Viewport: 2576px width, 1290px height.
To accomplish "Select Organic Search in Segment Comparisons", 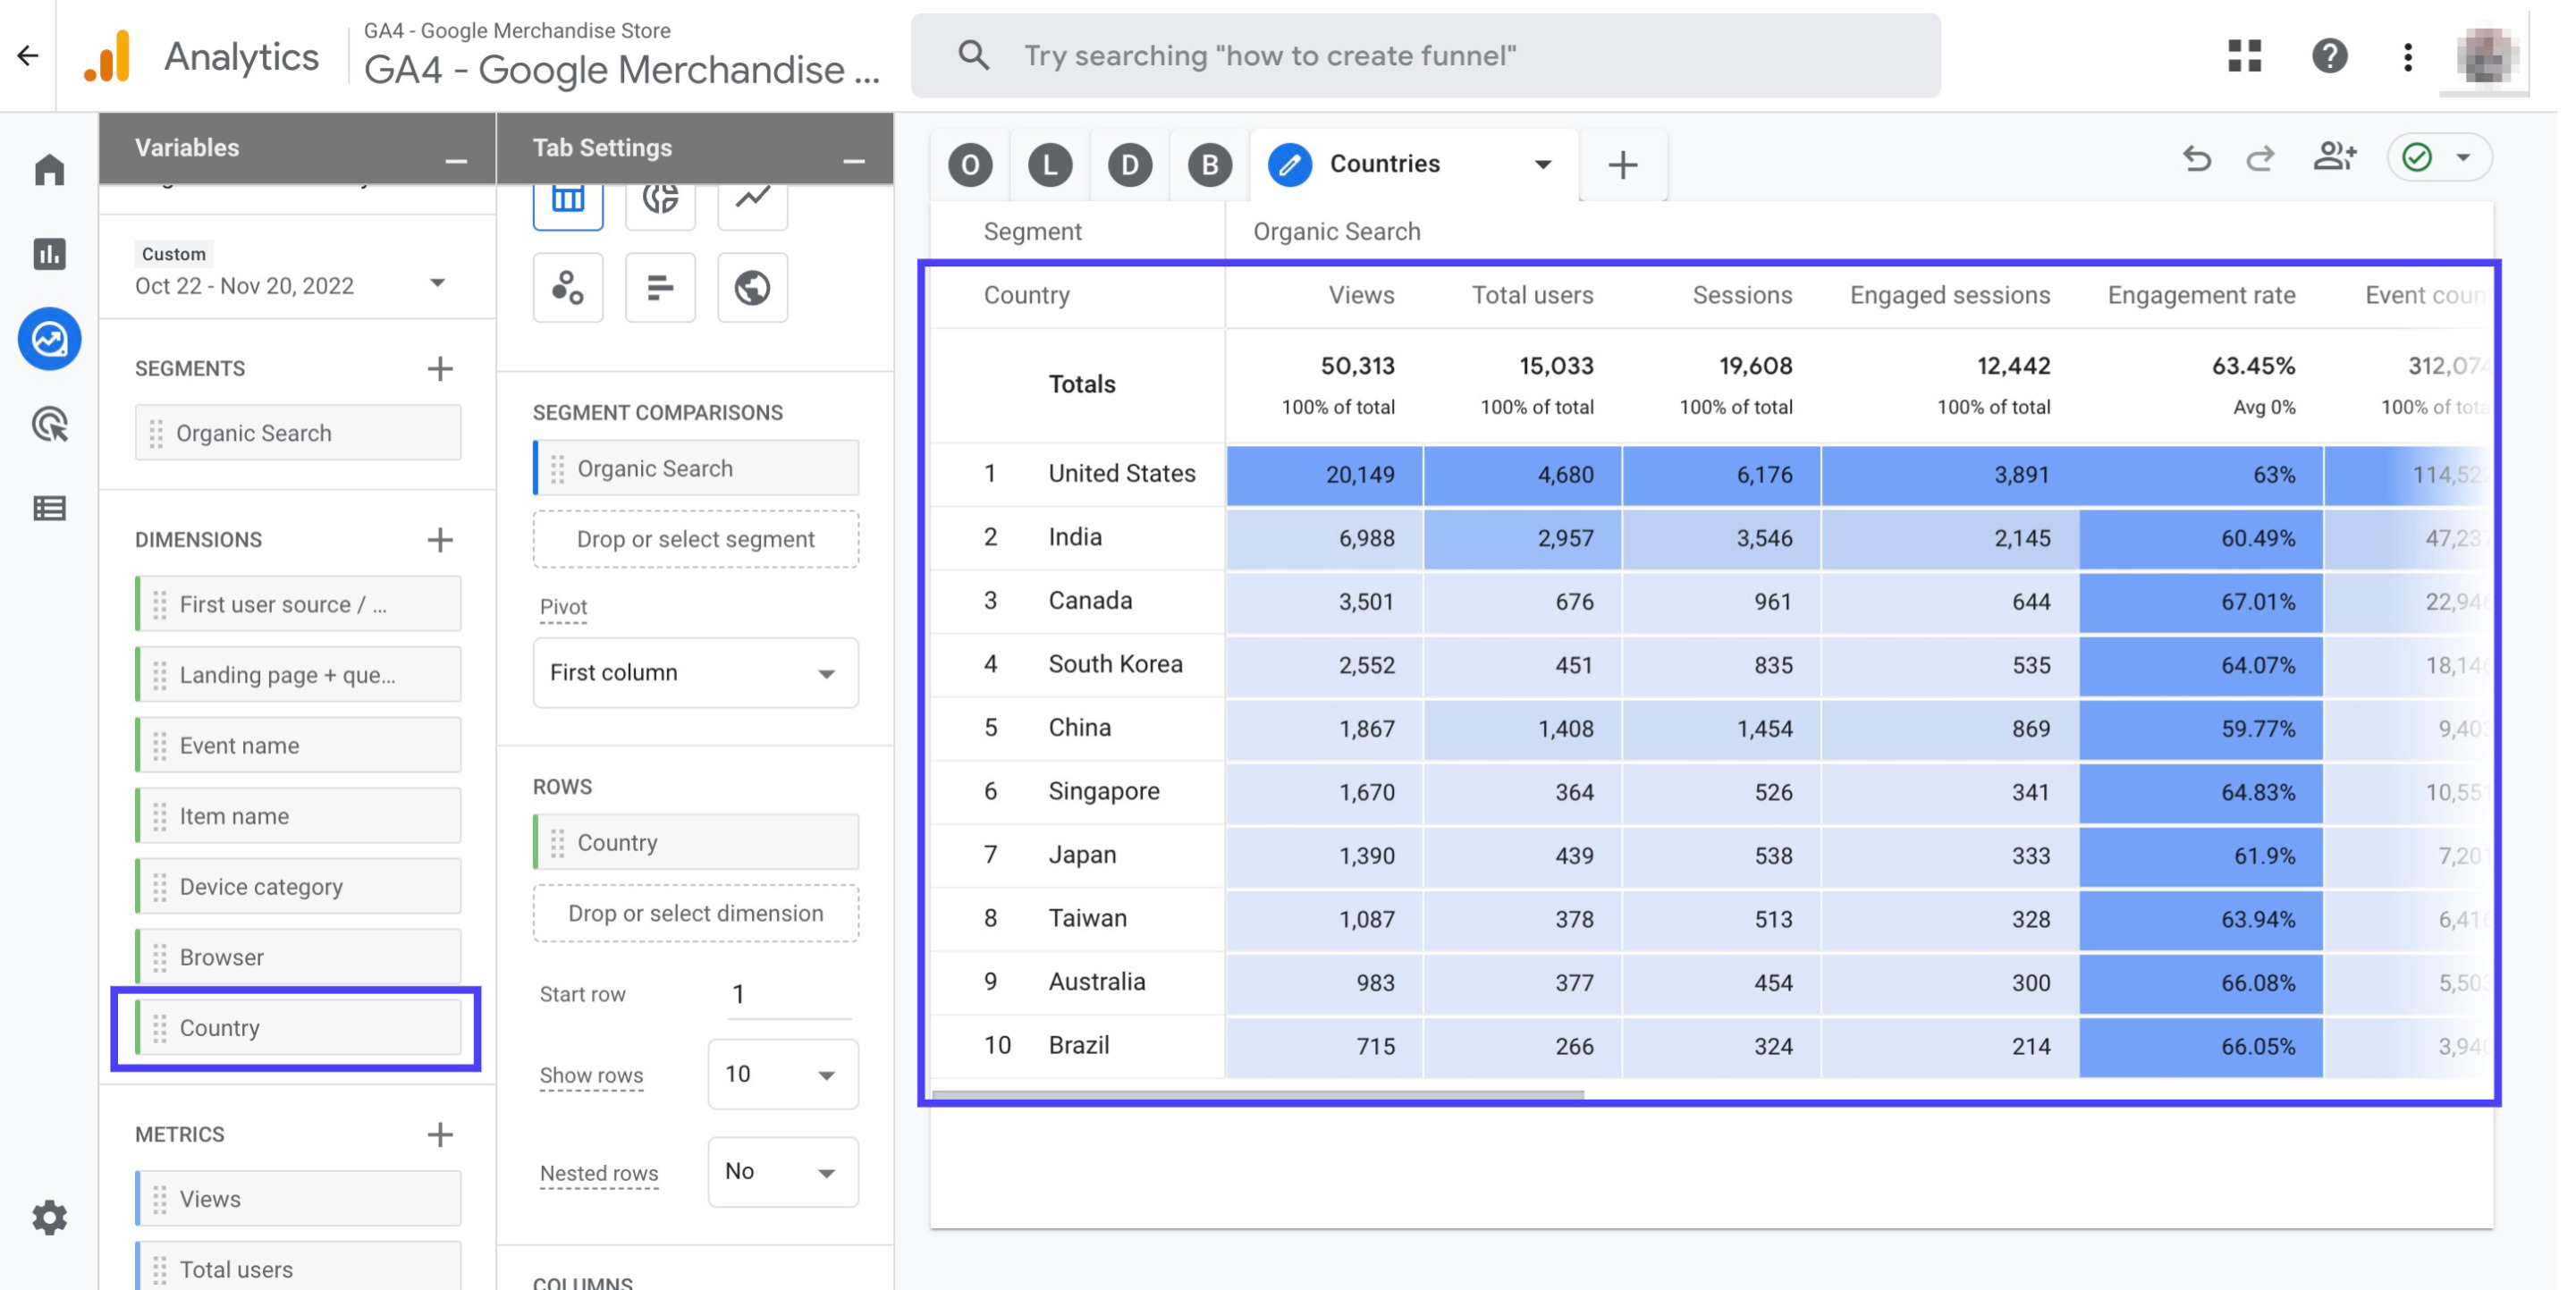I will [695, 468].
